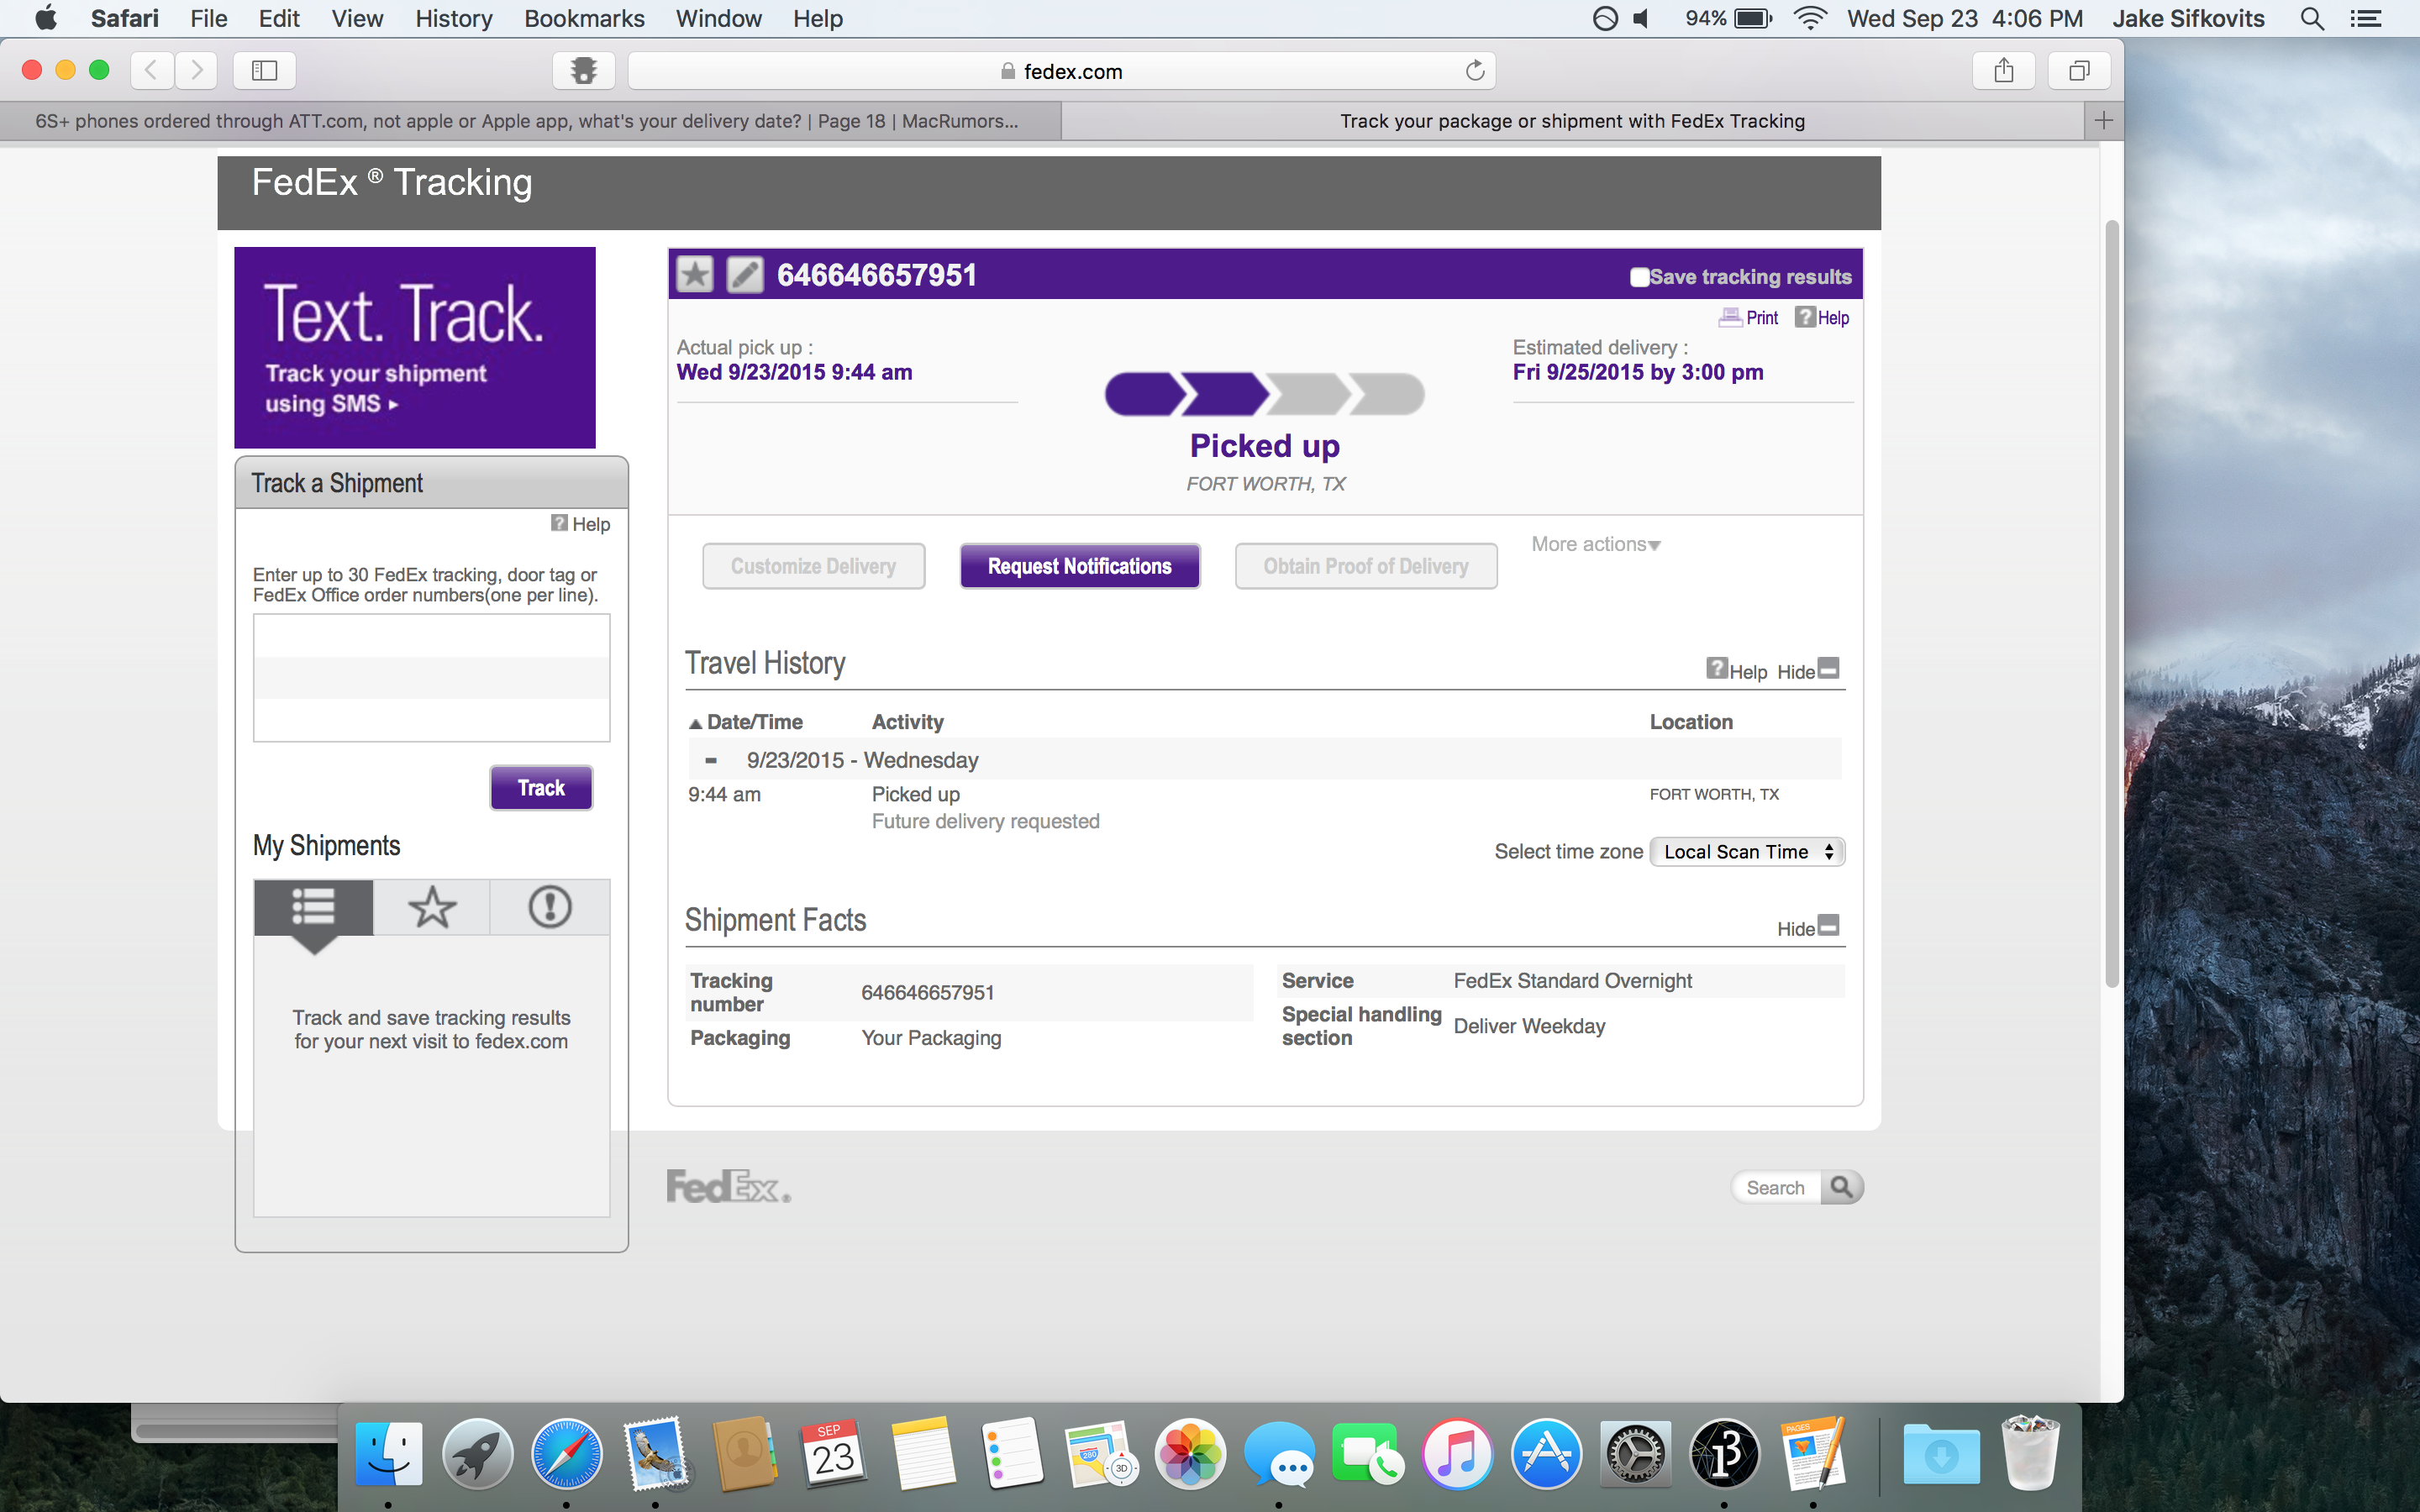
Task: Open Photos from the Dock
Action: point(1190,1453)
